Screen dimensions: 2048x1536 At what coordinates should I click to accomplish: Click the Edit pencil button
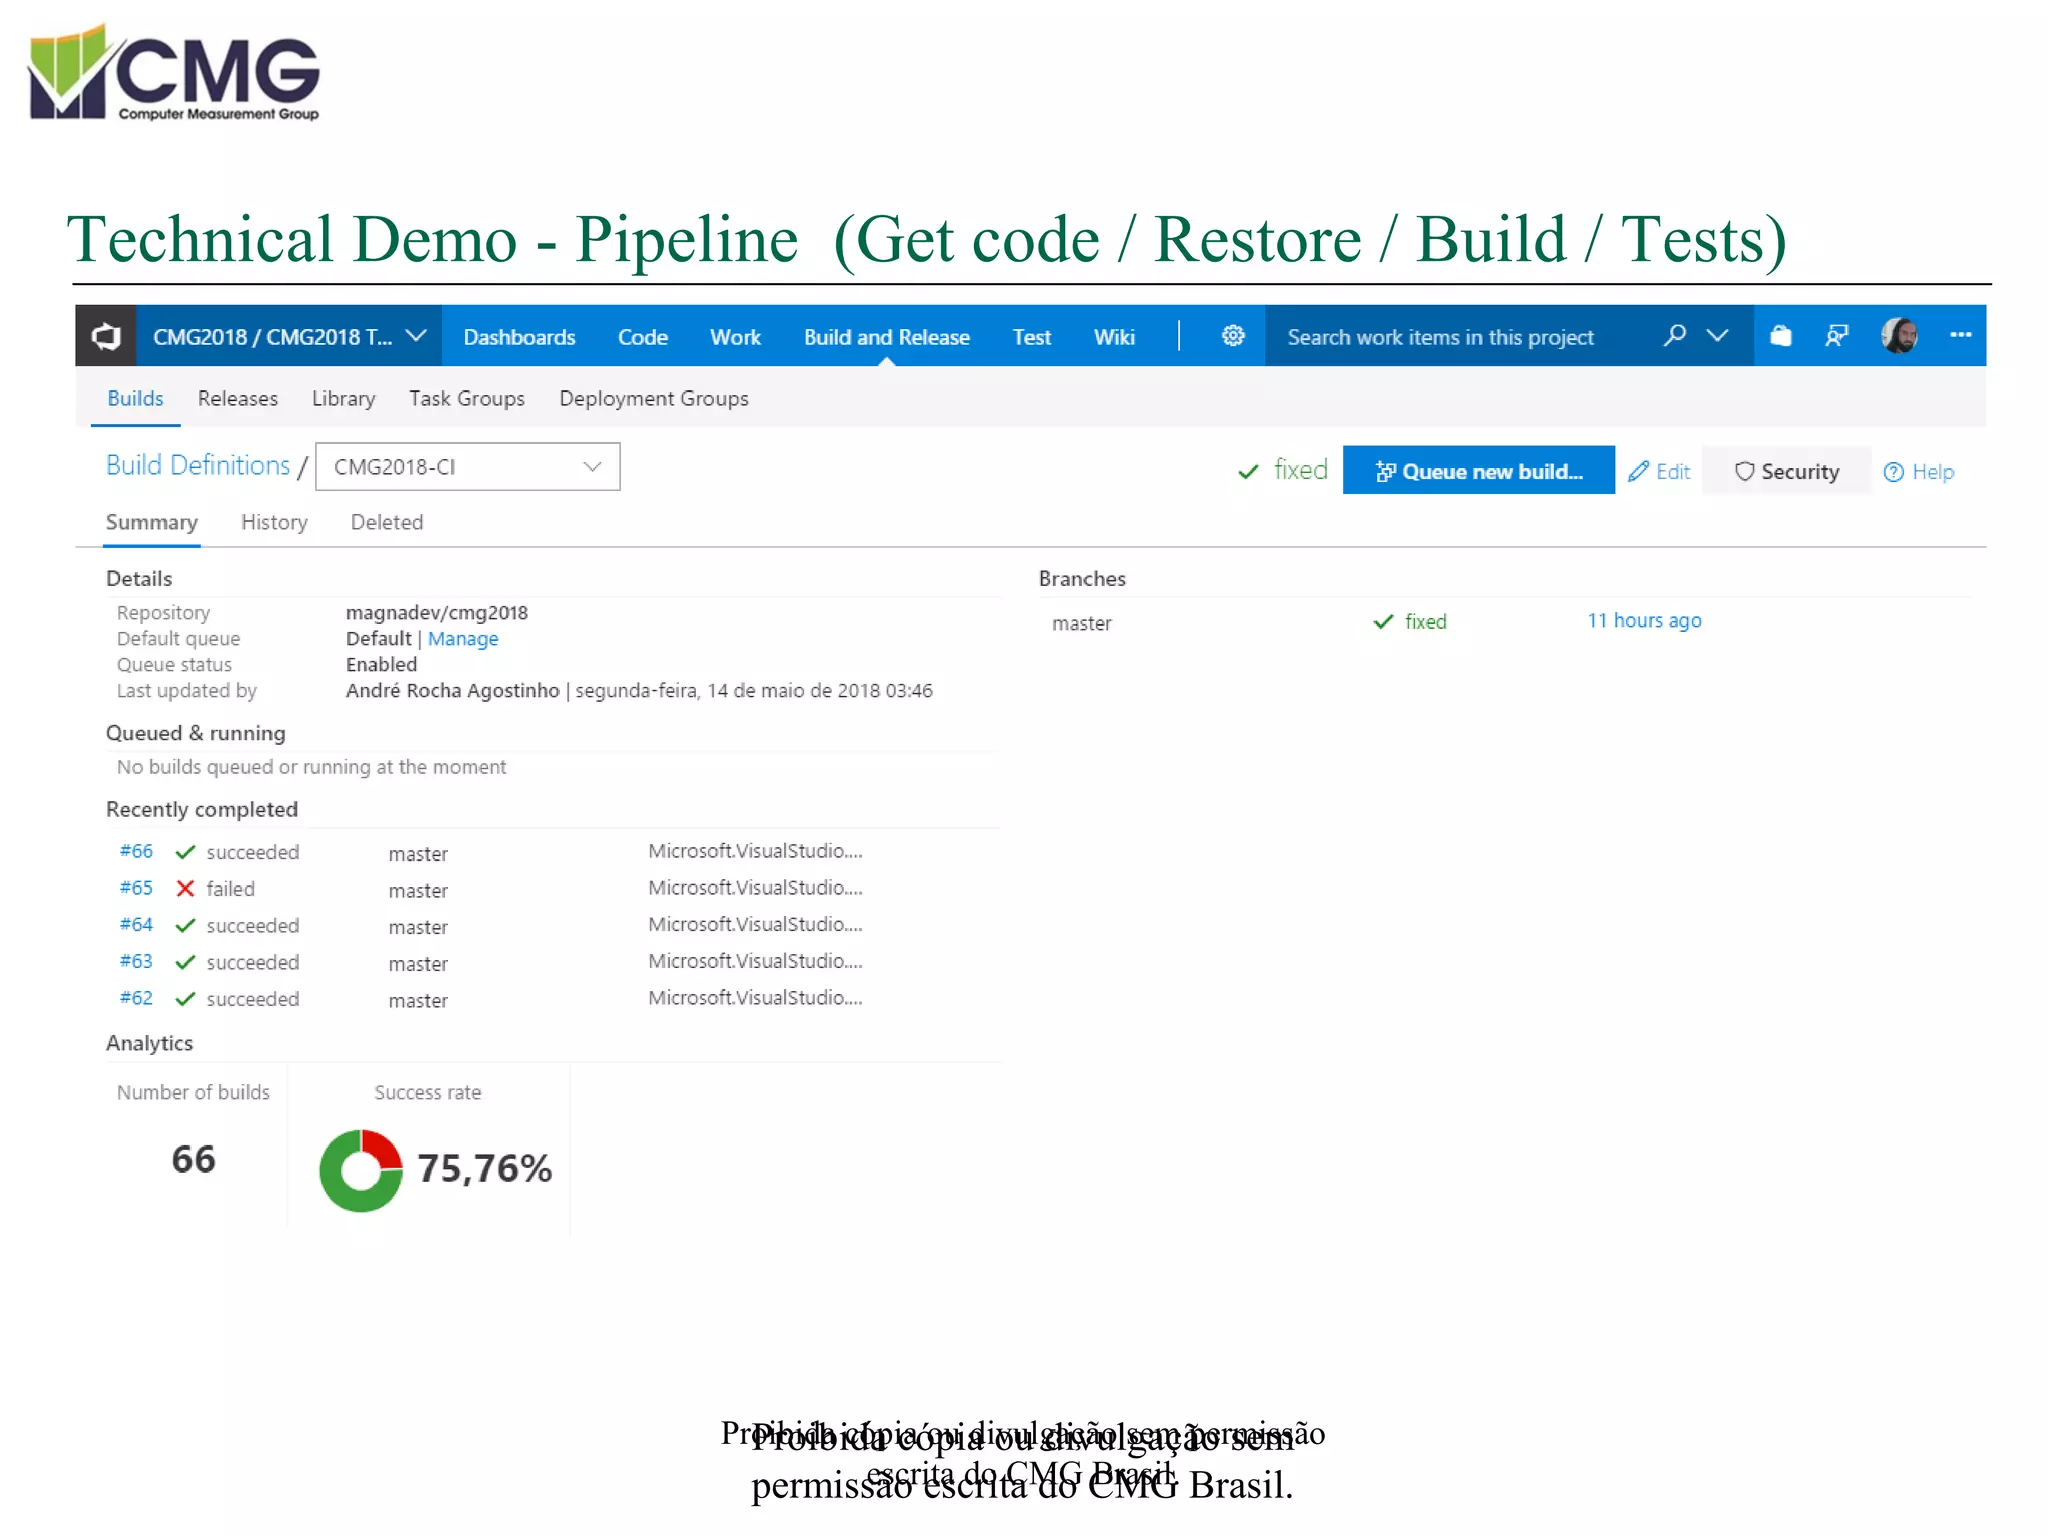1659,471
